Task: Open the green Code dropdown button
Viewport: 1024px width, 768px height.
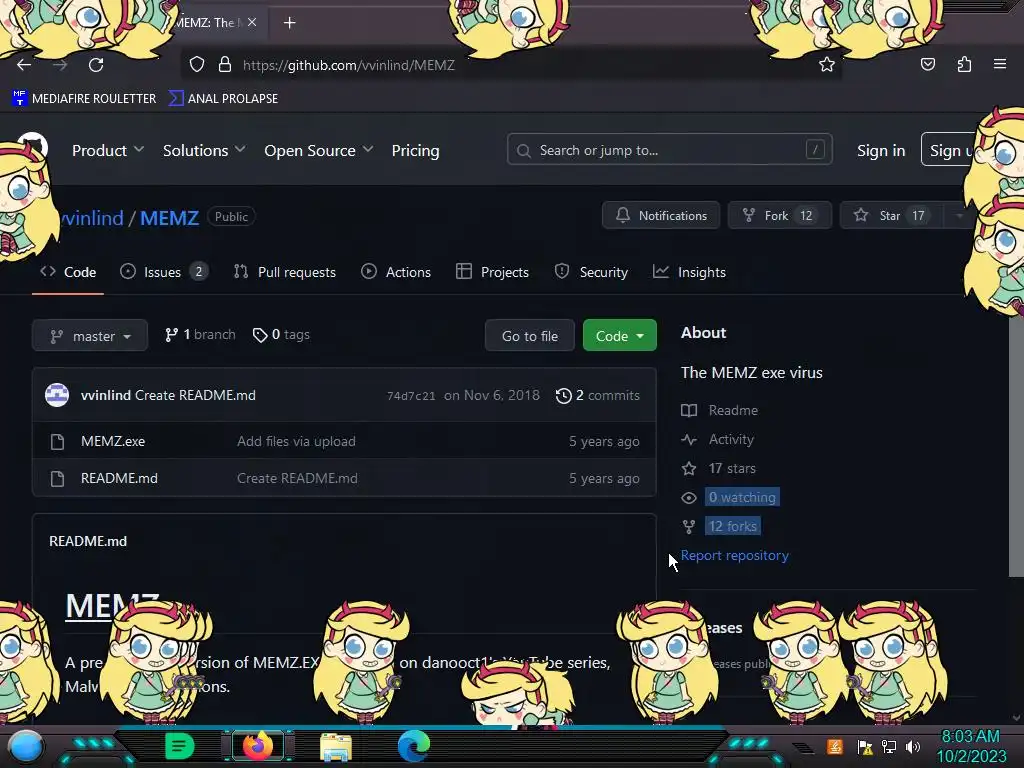Action: pos(620,336)
